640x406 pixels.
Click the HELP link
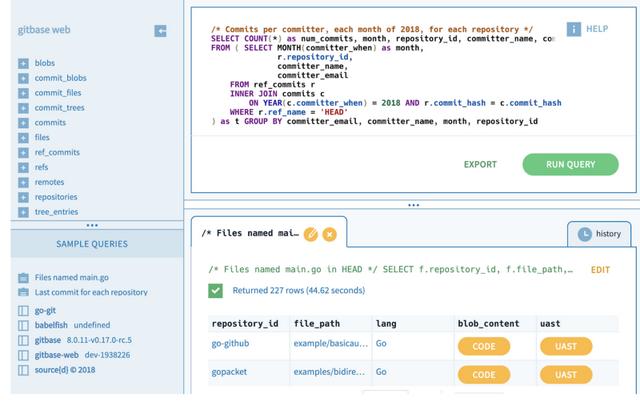click(597, 29)
